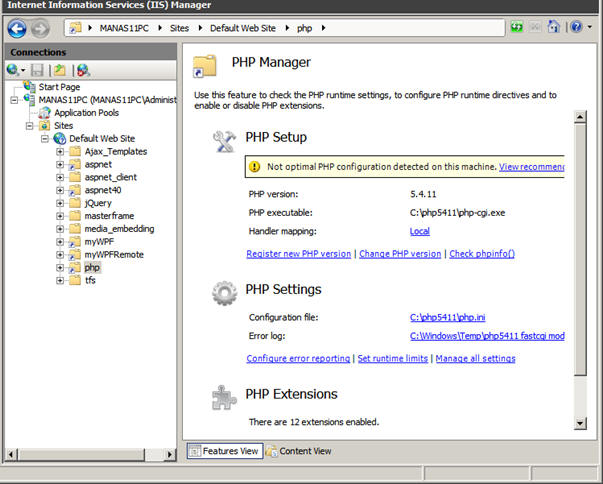
Task: Click the Application Pools icon
Action: click(x=45, y=113)
